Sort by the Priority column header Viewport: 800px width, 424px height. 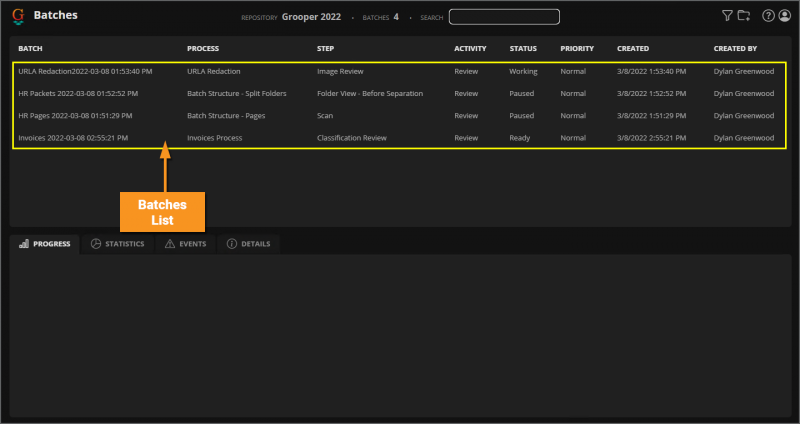(577, 48)
